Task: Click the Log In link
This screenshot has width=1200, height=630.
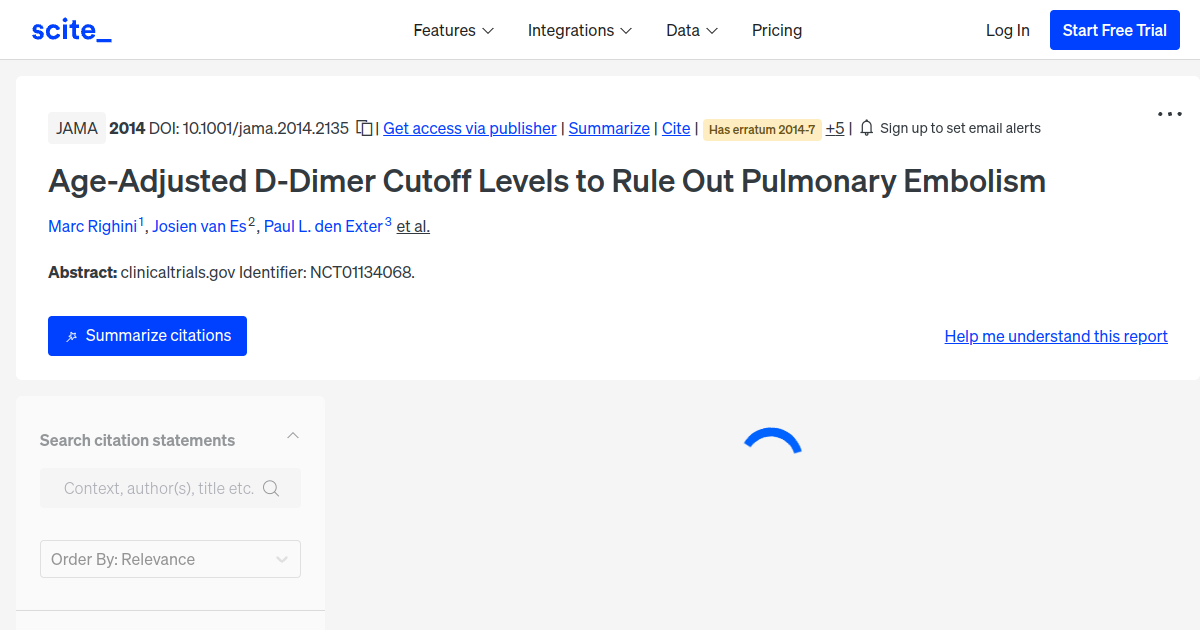Action: click(x=1007, y=30)
